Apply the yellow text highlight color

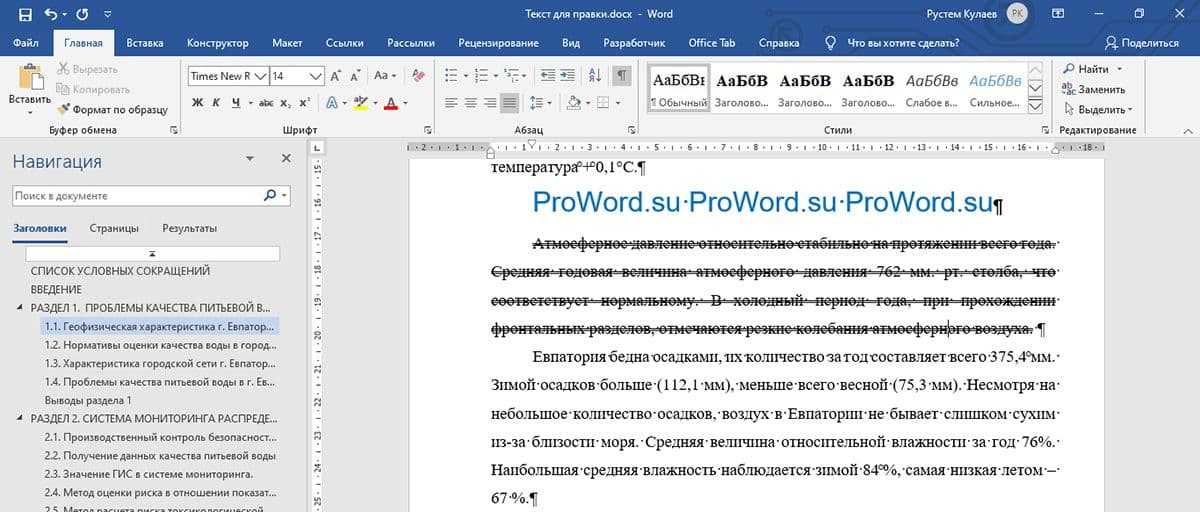coord(360,102)
